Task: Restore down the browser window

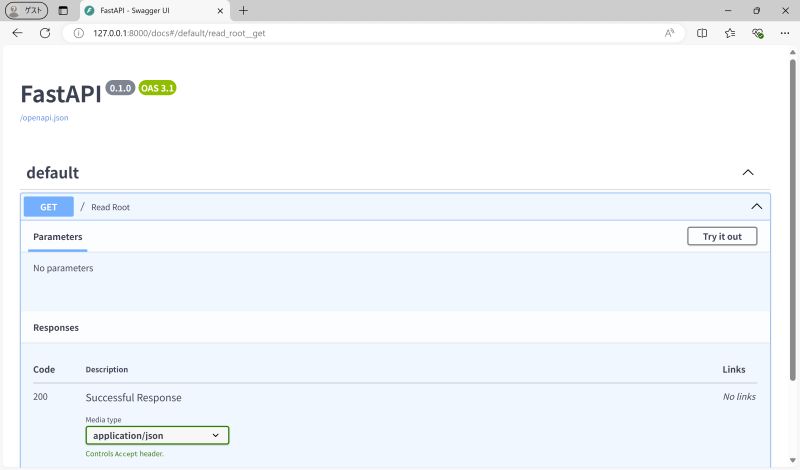Action: coord(757,10)
